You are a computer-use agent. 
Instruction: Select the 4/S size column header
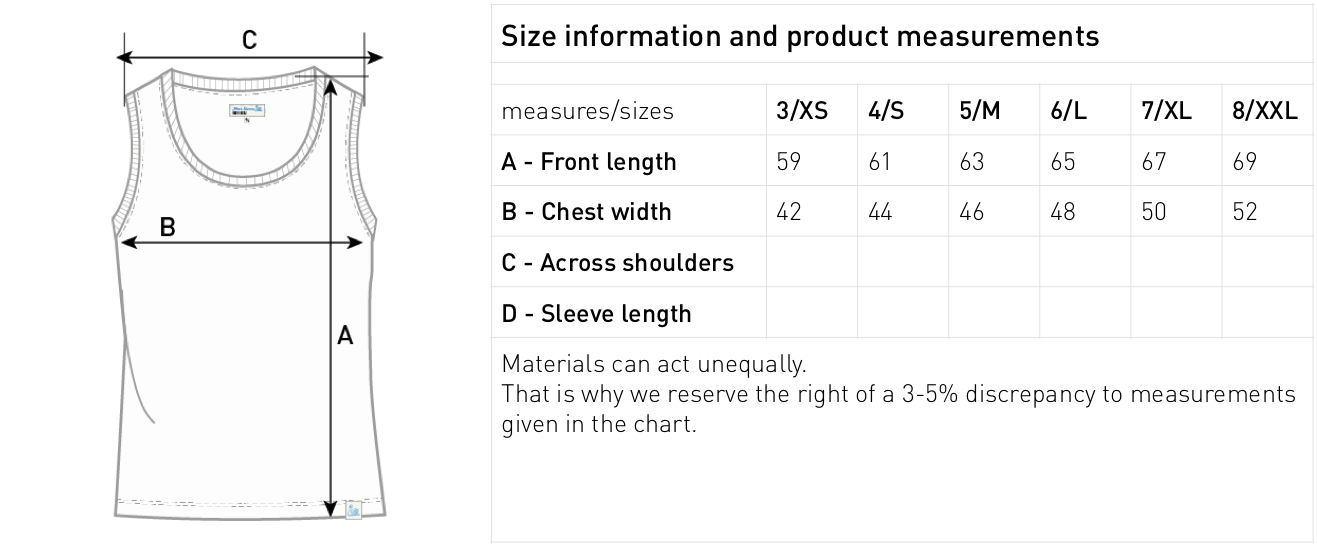(x=886, y=111)
